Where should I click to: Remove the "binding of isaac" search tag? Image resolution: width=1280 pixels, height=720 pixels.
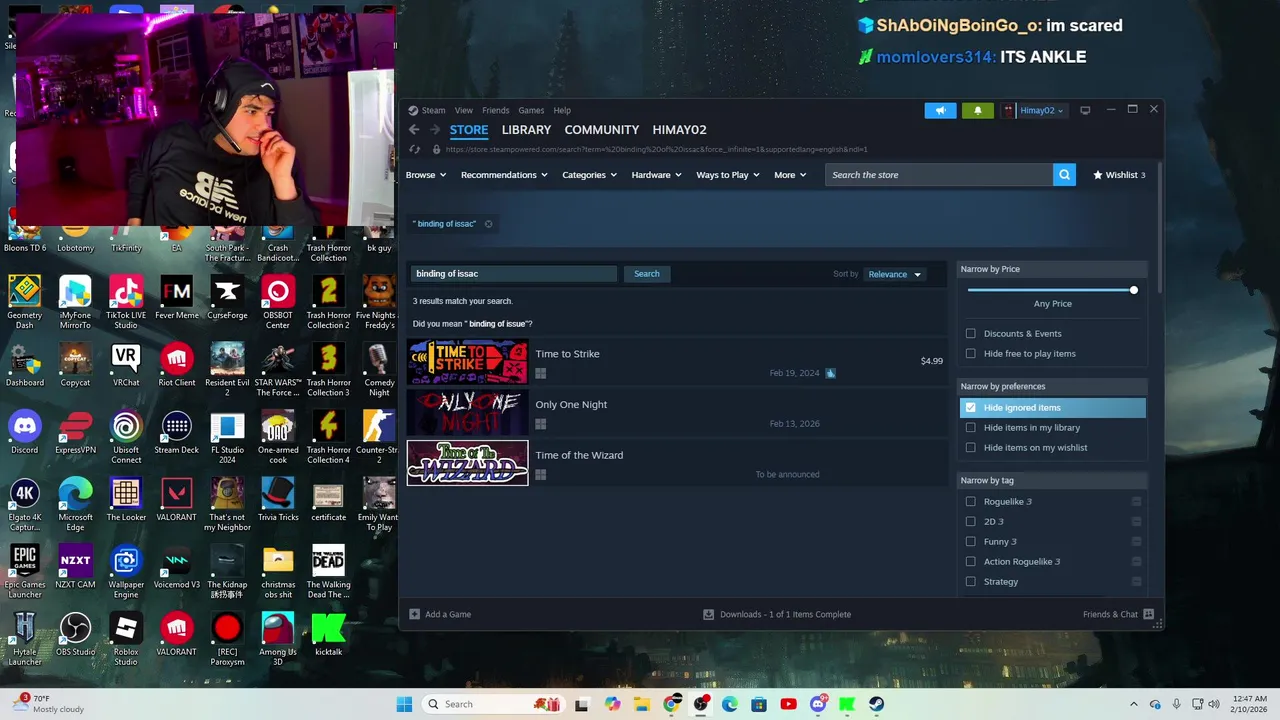point(488,224)
